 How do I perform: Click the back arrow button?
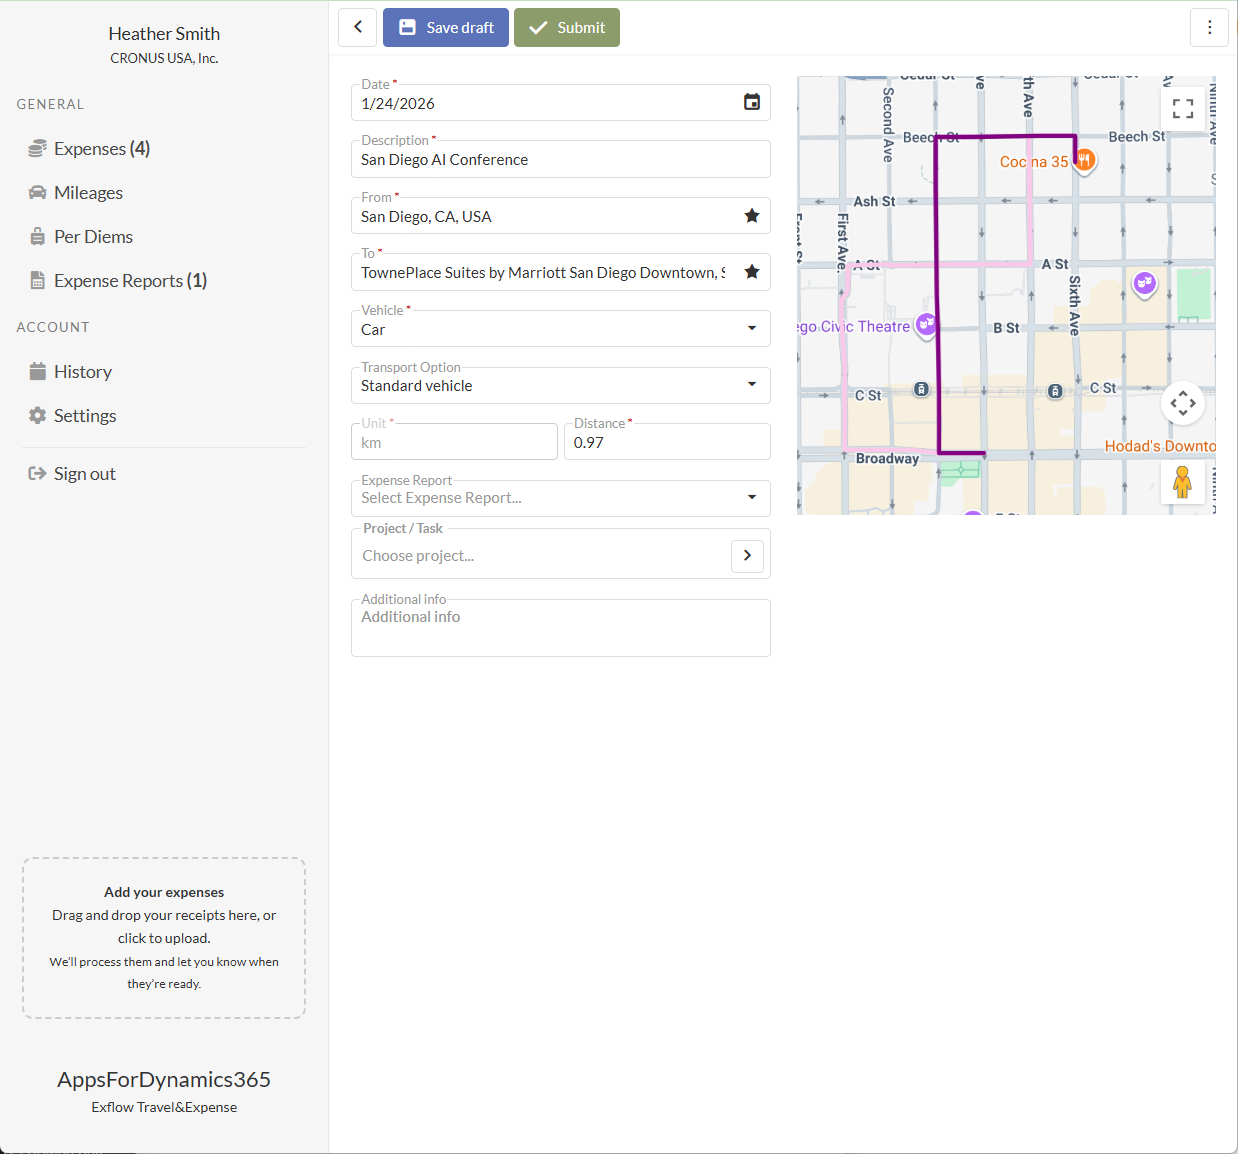click(x=358, y=28)
